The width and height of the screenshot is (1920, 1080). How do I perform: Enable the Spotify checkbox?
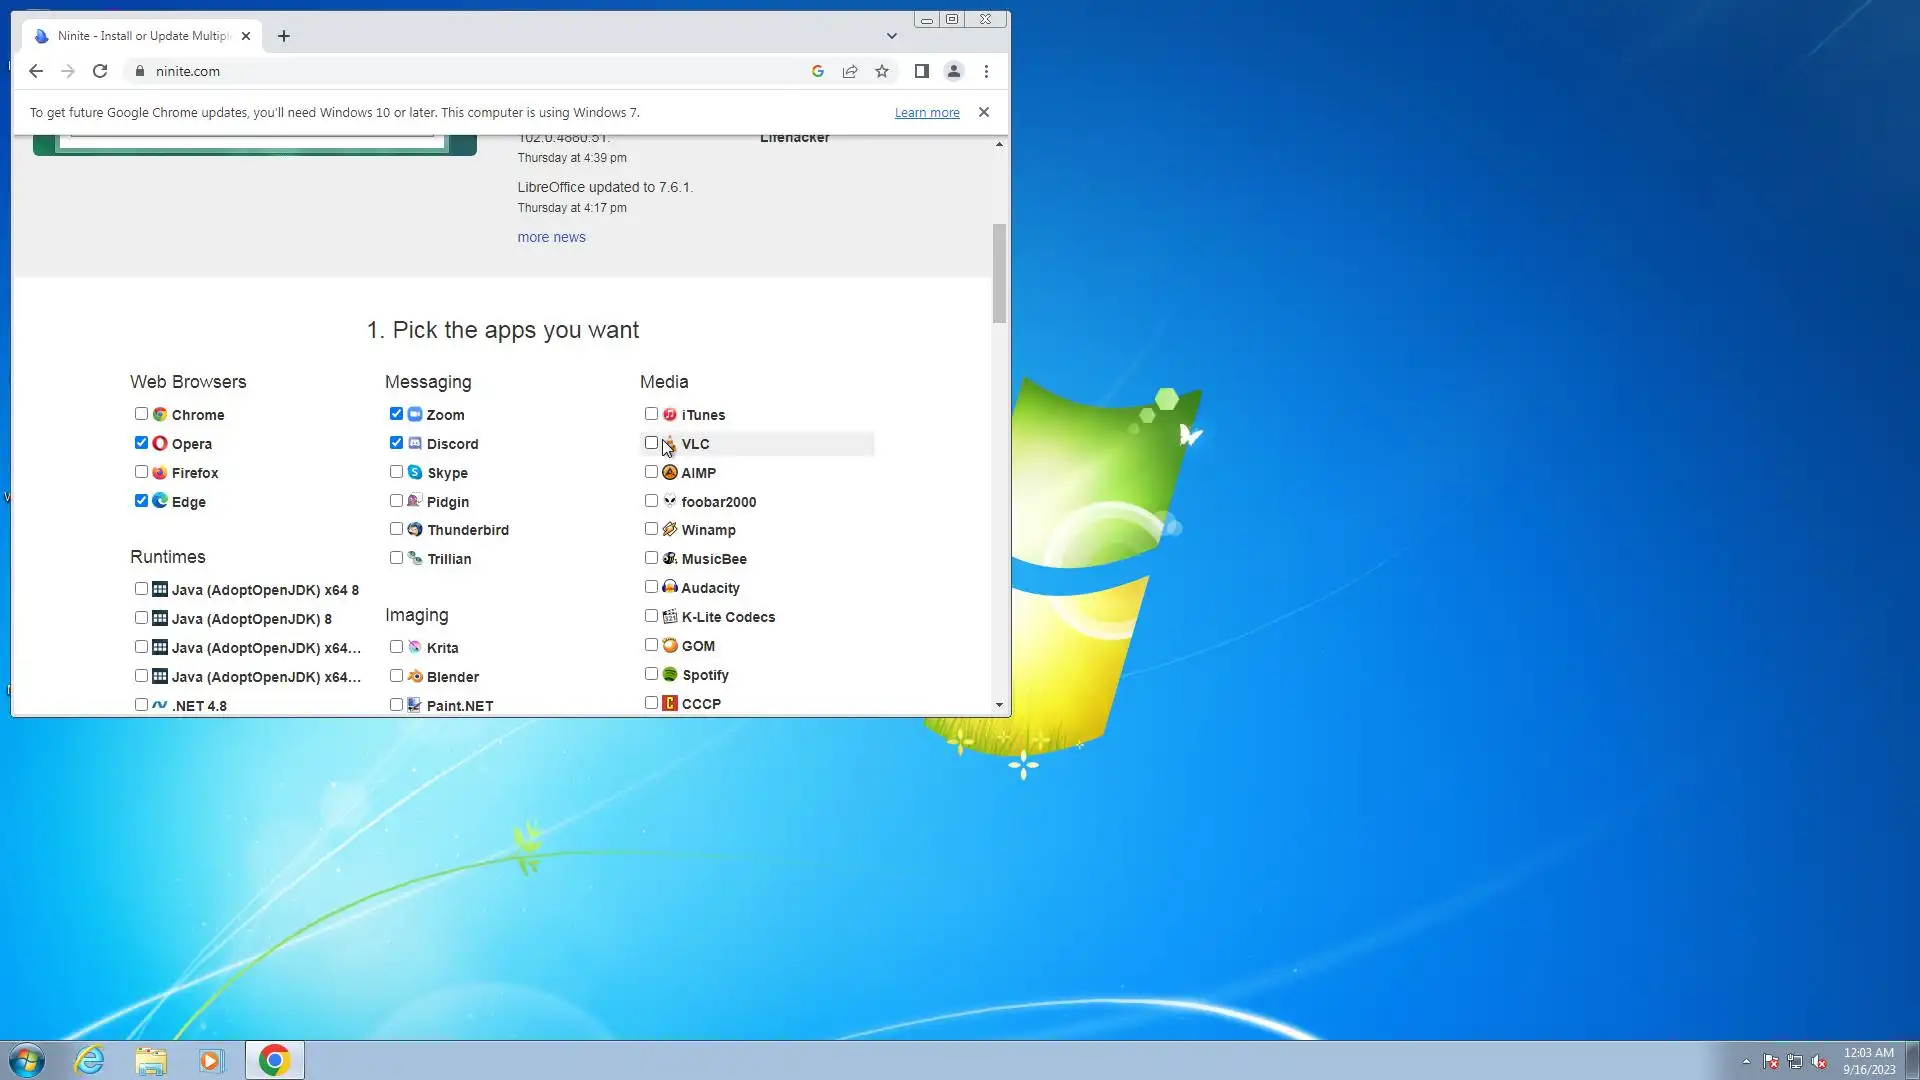(651, 674)
